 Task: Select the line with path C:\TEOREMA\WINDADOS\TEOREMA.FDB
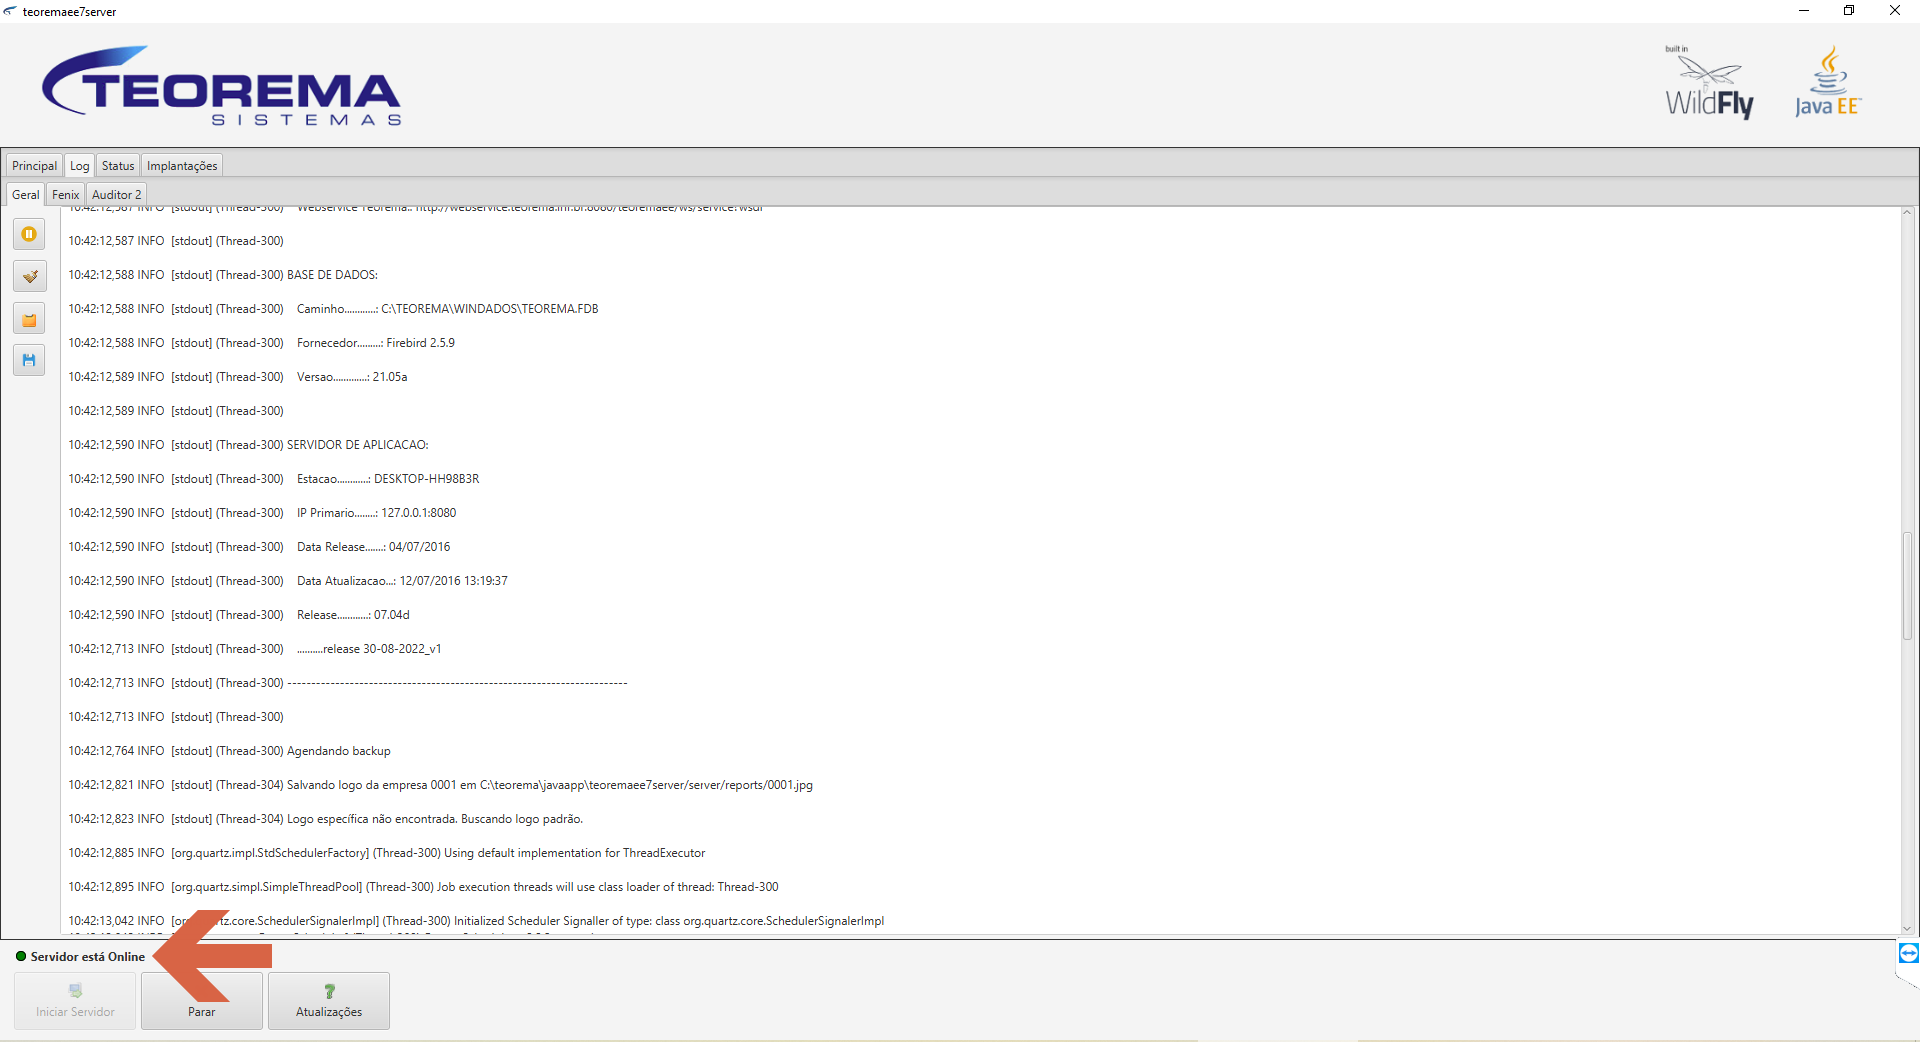[x=333, y=309]
